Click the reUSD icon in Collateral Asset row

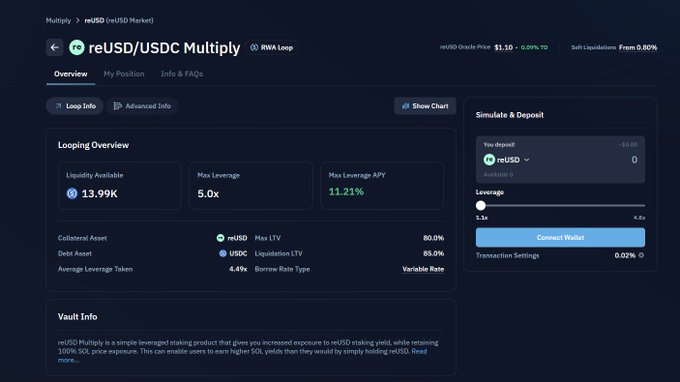(x=220, y=238)
